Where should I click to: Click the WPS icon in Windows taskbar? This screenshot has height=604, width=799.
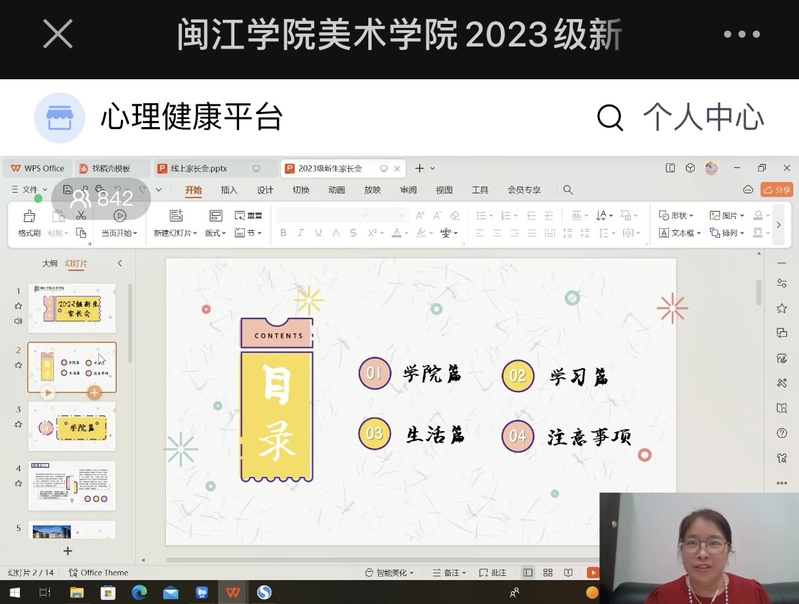(232, 593)
